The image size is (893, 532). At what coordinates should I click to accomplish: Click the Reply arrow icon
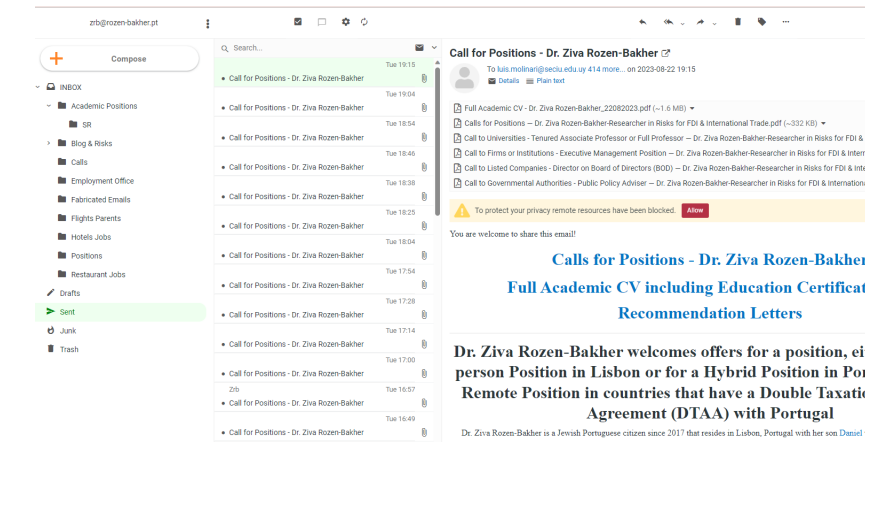point(643,22)
